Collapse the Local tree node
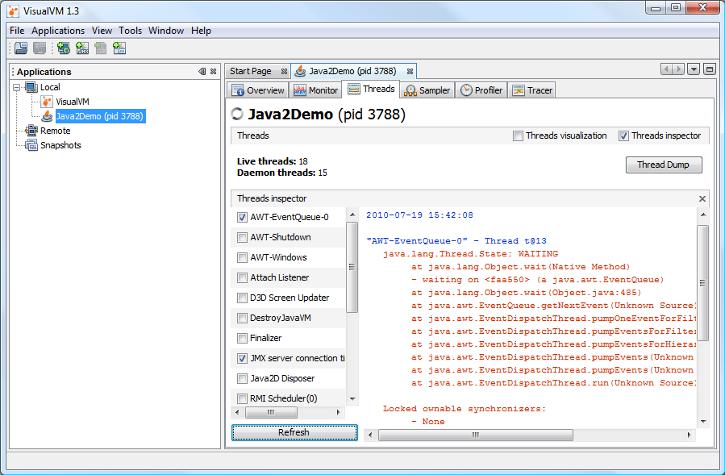Image resolution: width=725 pixels, height=475 pixels. pyautogui.click(x=18, y=88)
